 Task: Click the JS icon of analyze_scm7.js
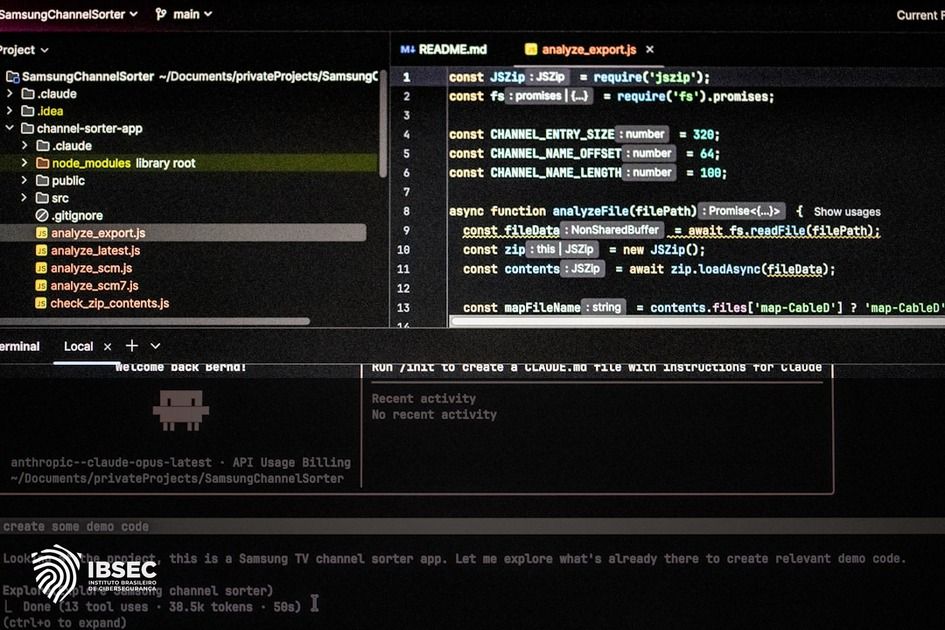coord(41,285)
